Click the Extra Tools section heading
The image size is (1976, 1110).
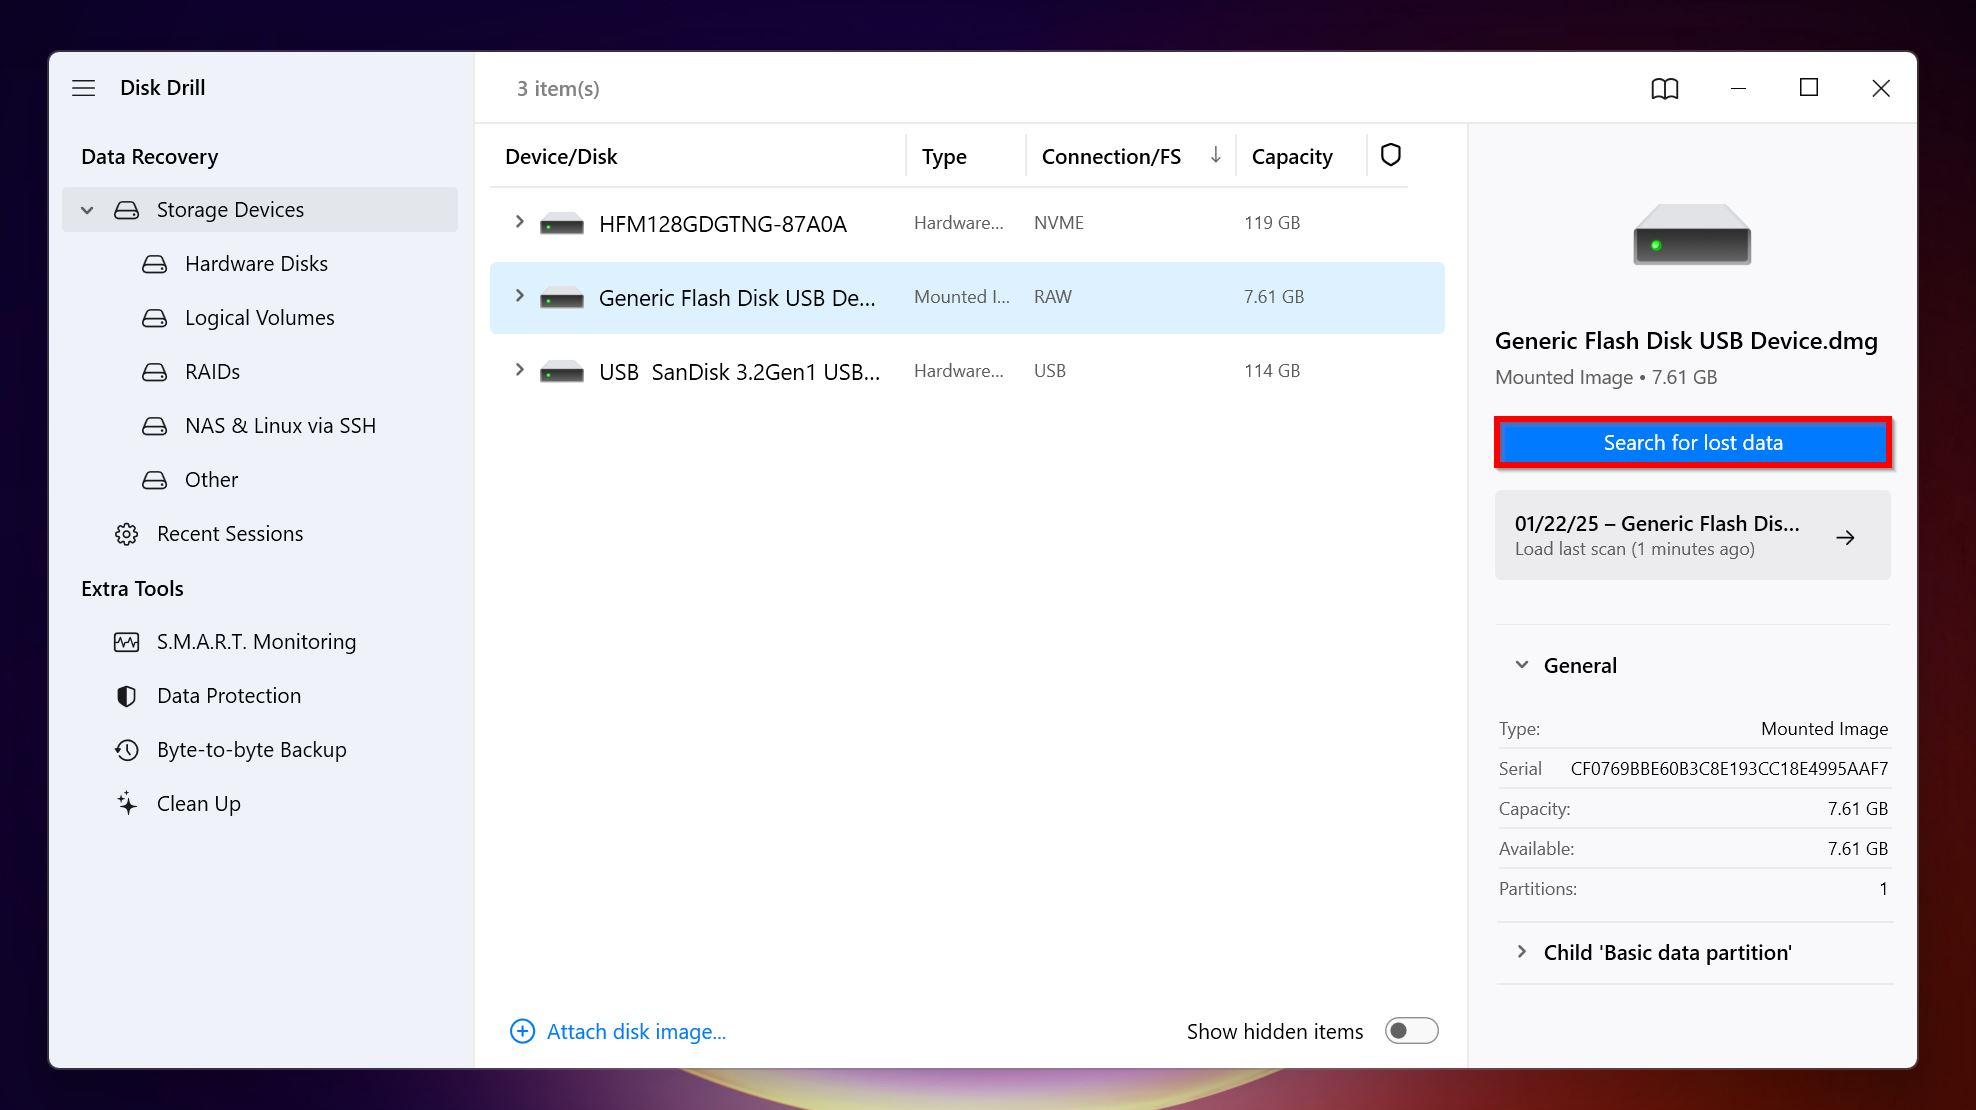pyautogui.click(x=132, y=588)
